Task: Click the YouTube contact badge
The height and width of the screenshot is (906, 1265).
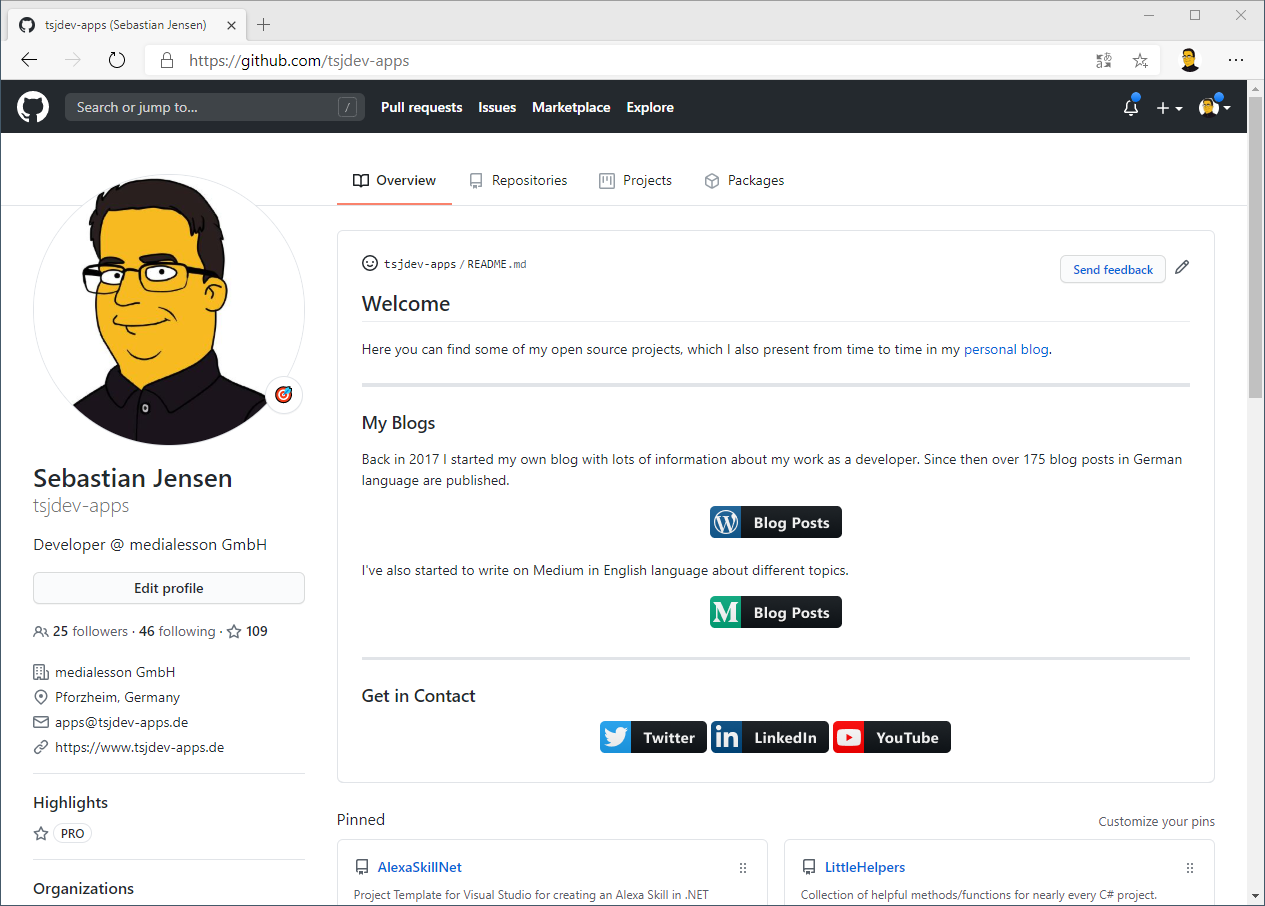Action: [x=891, y=737]
